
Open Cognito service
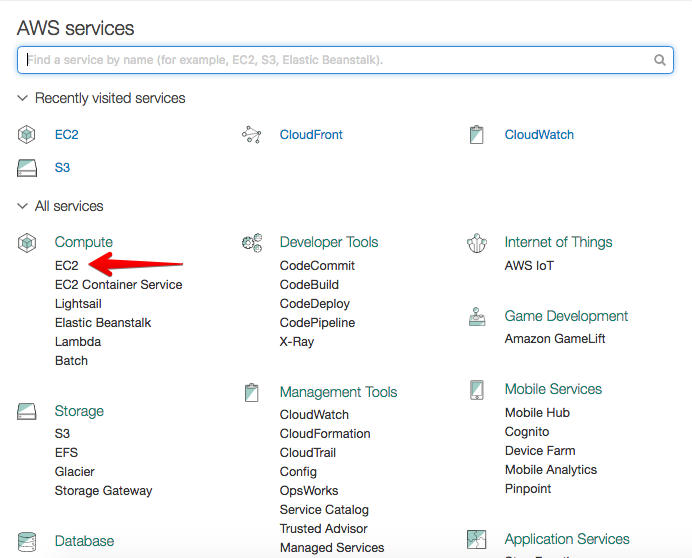[527, 431]
